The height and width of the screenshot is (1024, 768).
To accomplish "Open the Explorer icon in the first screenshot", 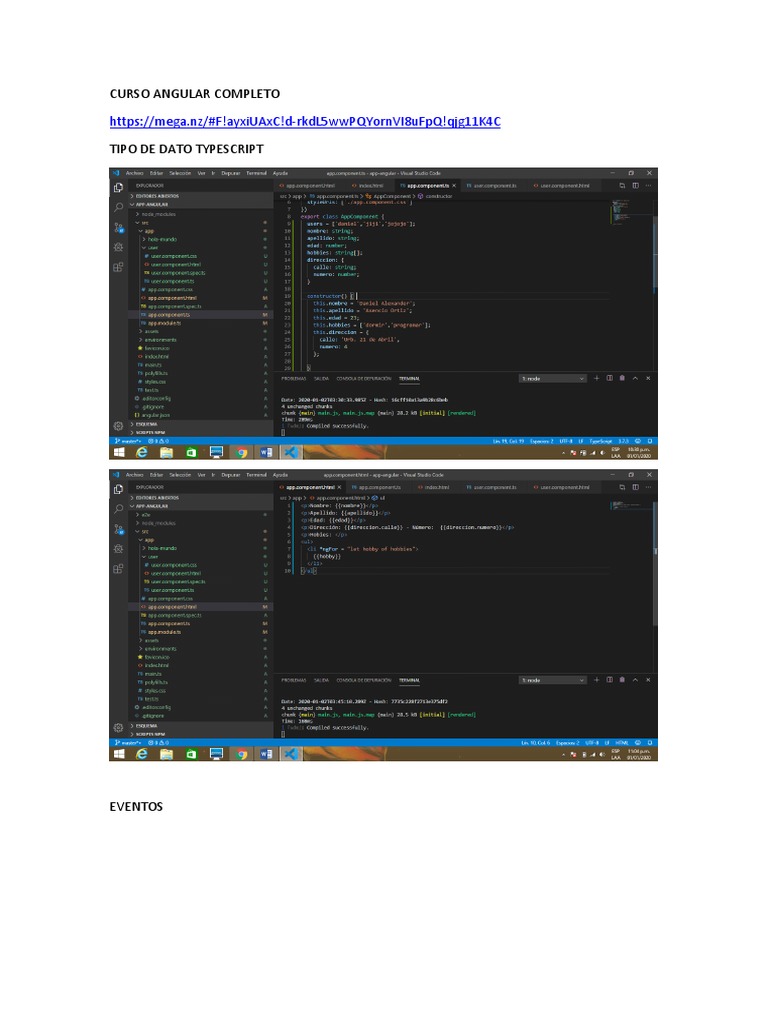I will click(118, 187).
